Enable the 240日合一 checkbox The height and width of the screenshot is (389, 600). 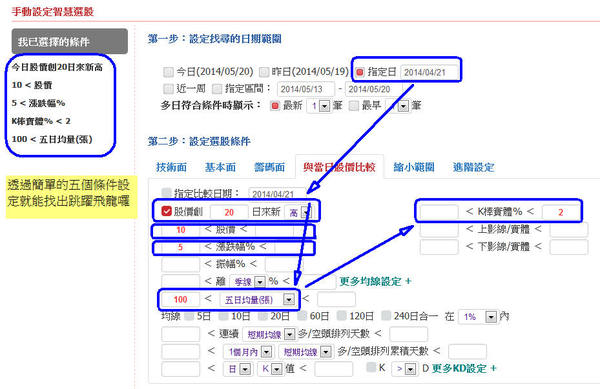(386, 316)
